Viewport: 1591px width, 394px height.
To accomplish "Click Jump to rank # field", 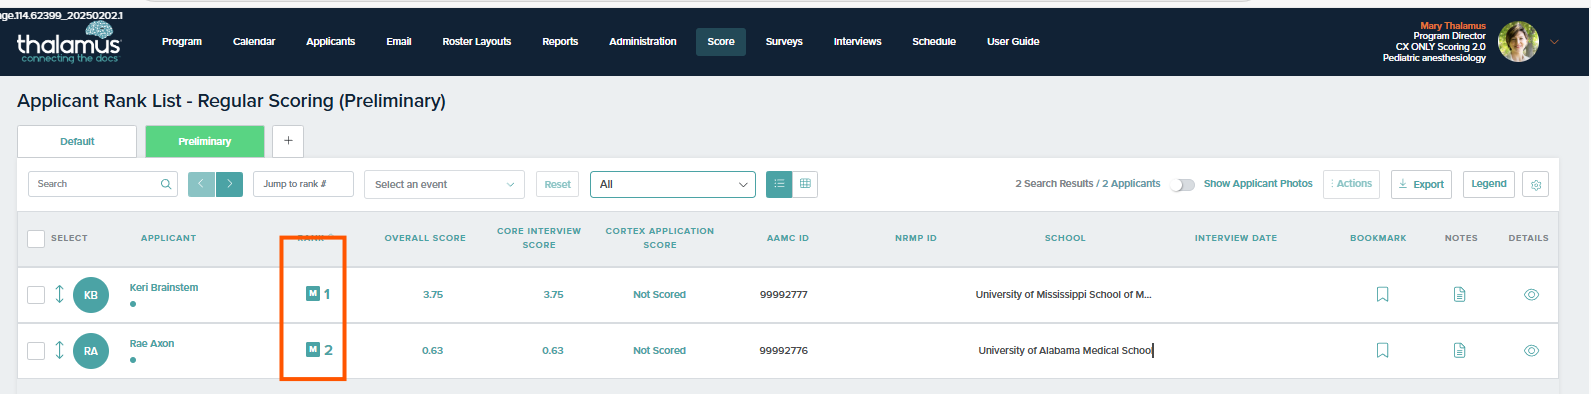I will click(303, 184).
